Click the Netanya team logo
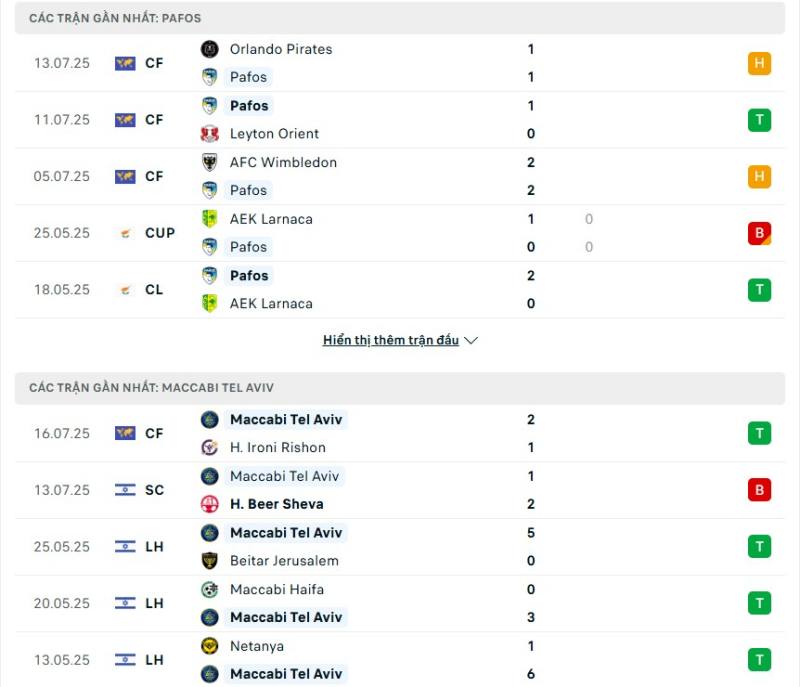The image size is (800, 687). pyautogui.click(x=209, y=646)
